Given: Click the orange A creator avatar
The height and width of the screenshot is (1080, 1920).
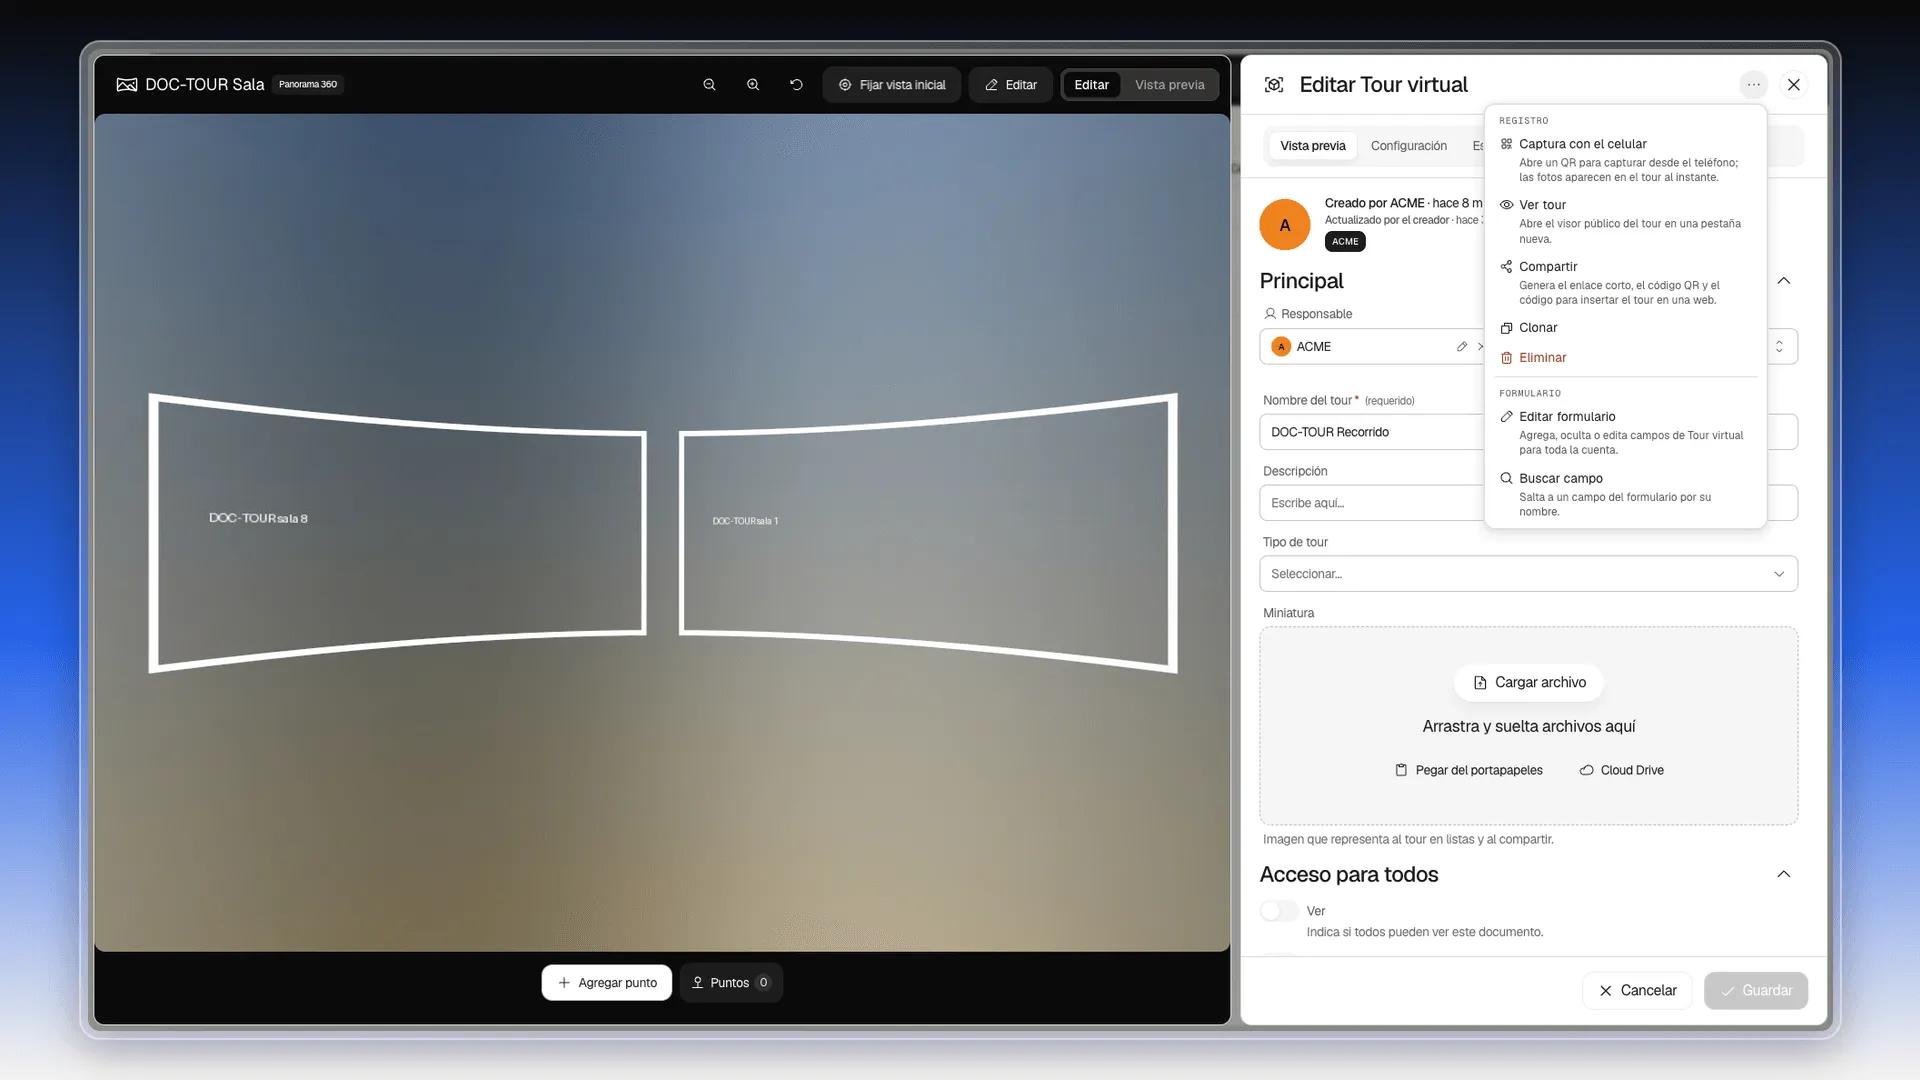Looking at the screenshot, I should [x=1284, y=225].
